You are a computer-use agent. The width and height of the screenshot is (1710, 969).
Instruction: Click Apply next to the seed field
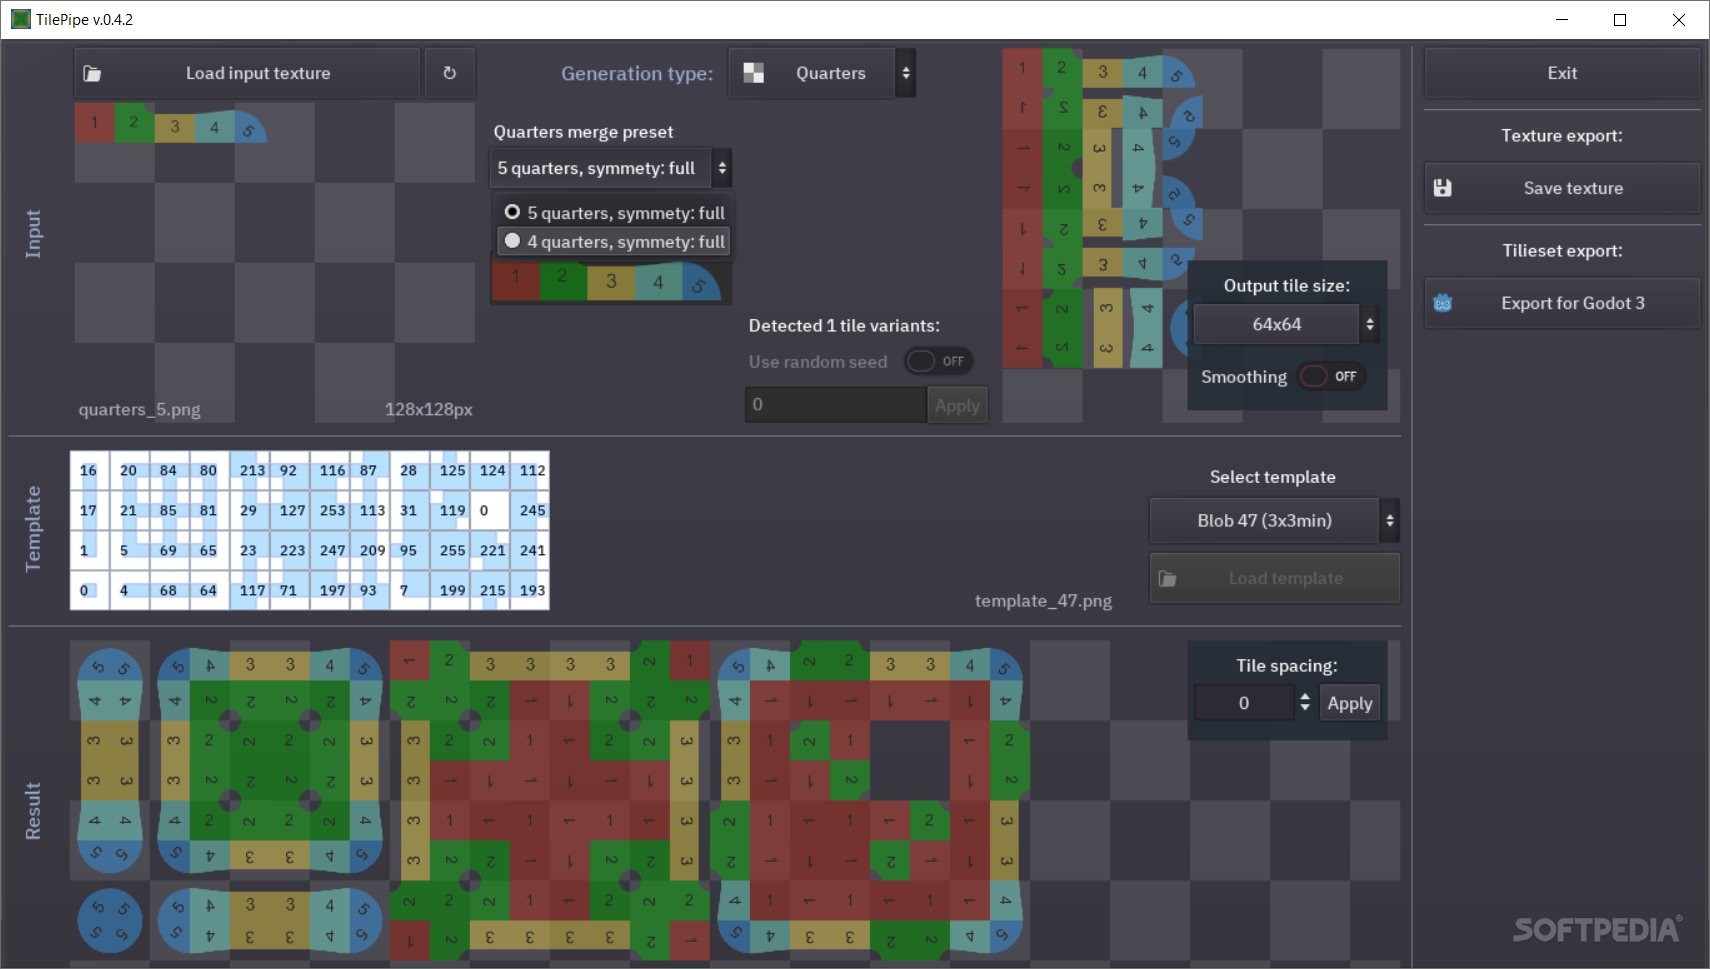[x=957, y=405]
